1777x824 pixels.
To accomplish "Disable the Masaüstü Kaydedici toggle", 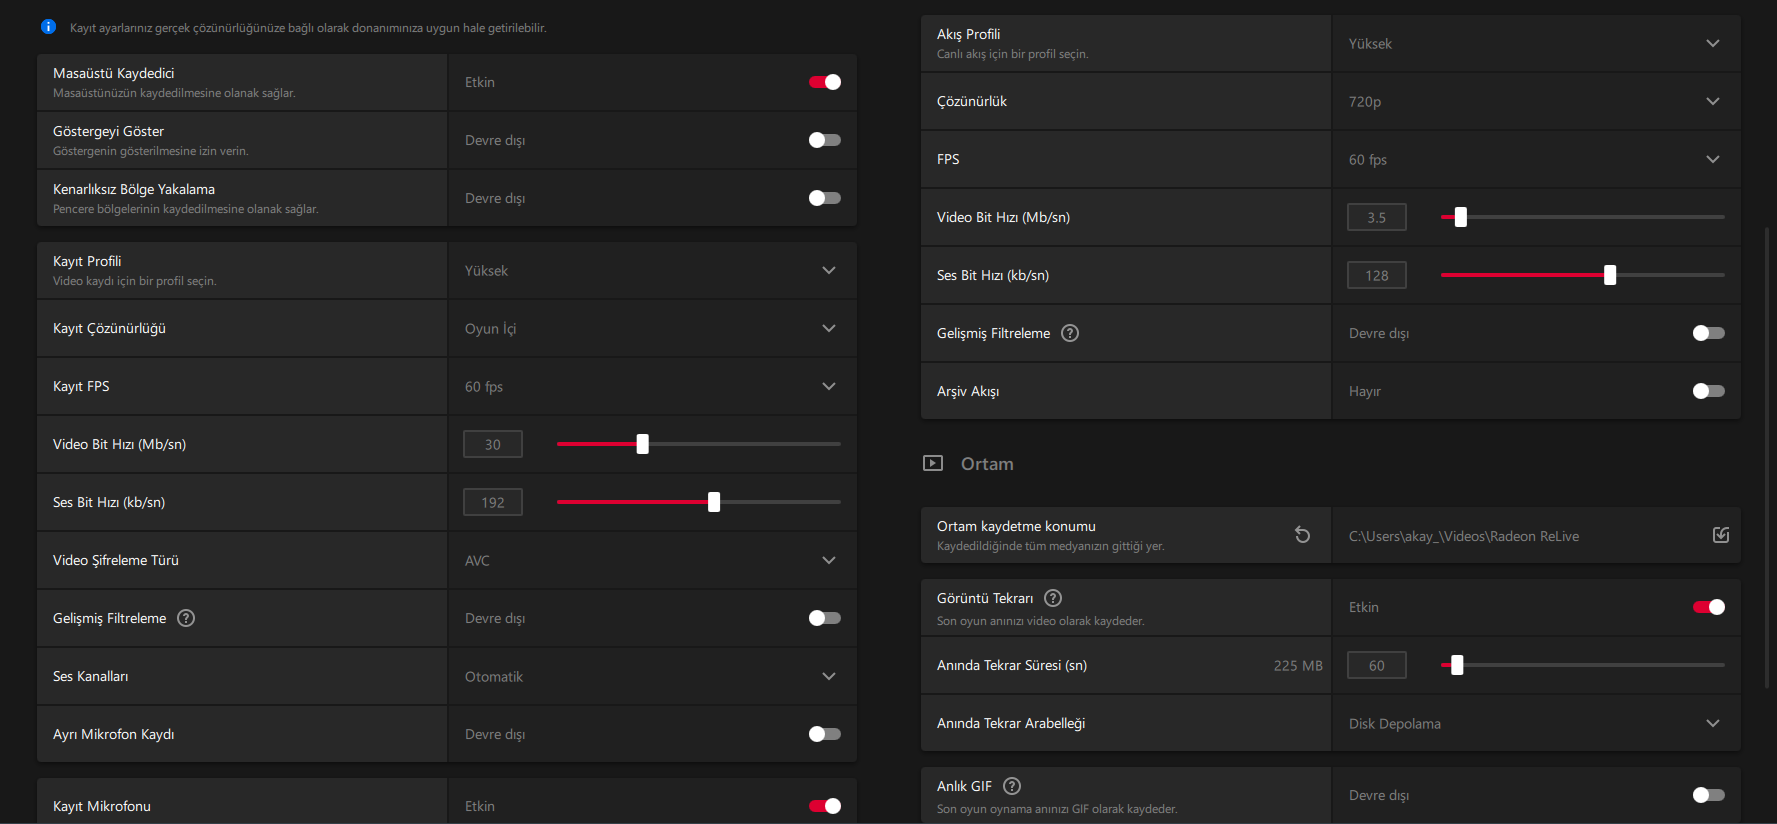I will [x=825, y=82].
